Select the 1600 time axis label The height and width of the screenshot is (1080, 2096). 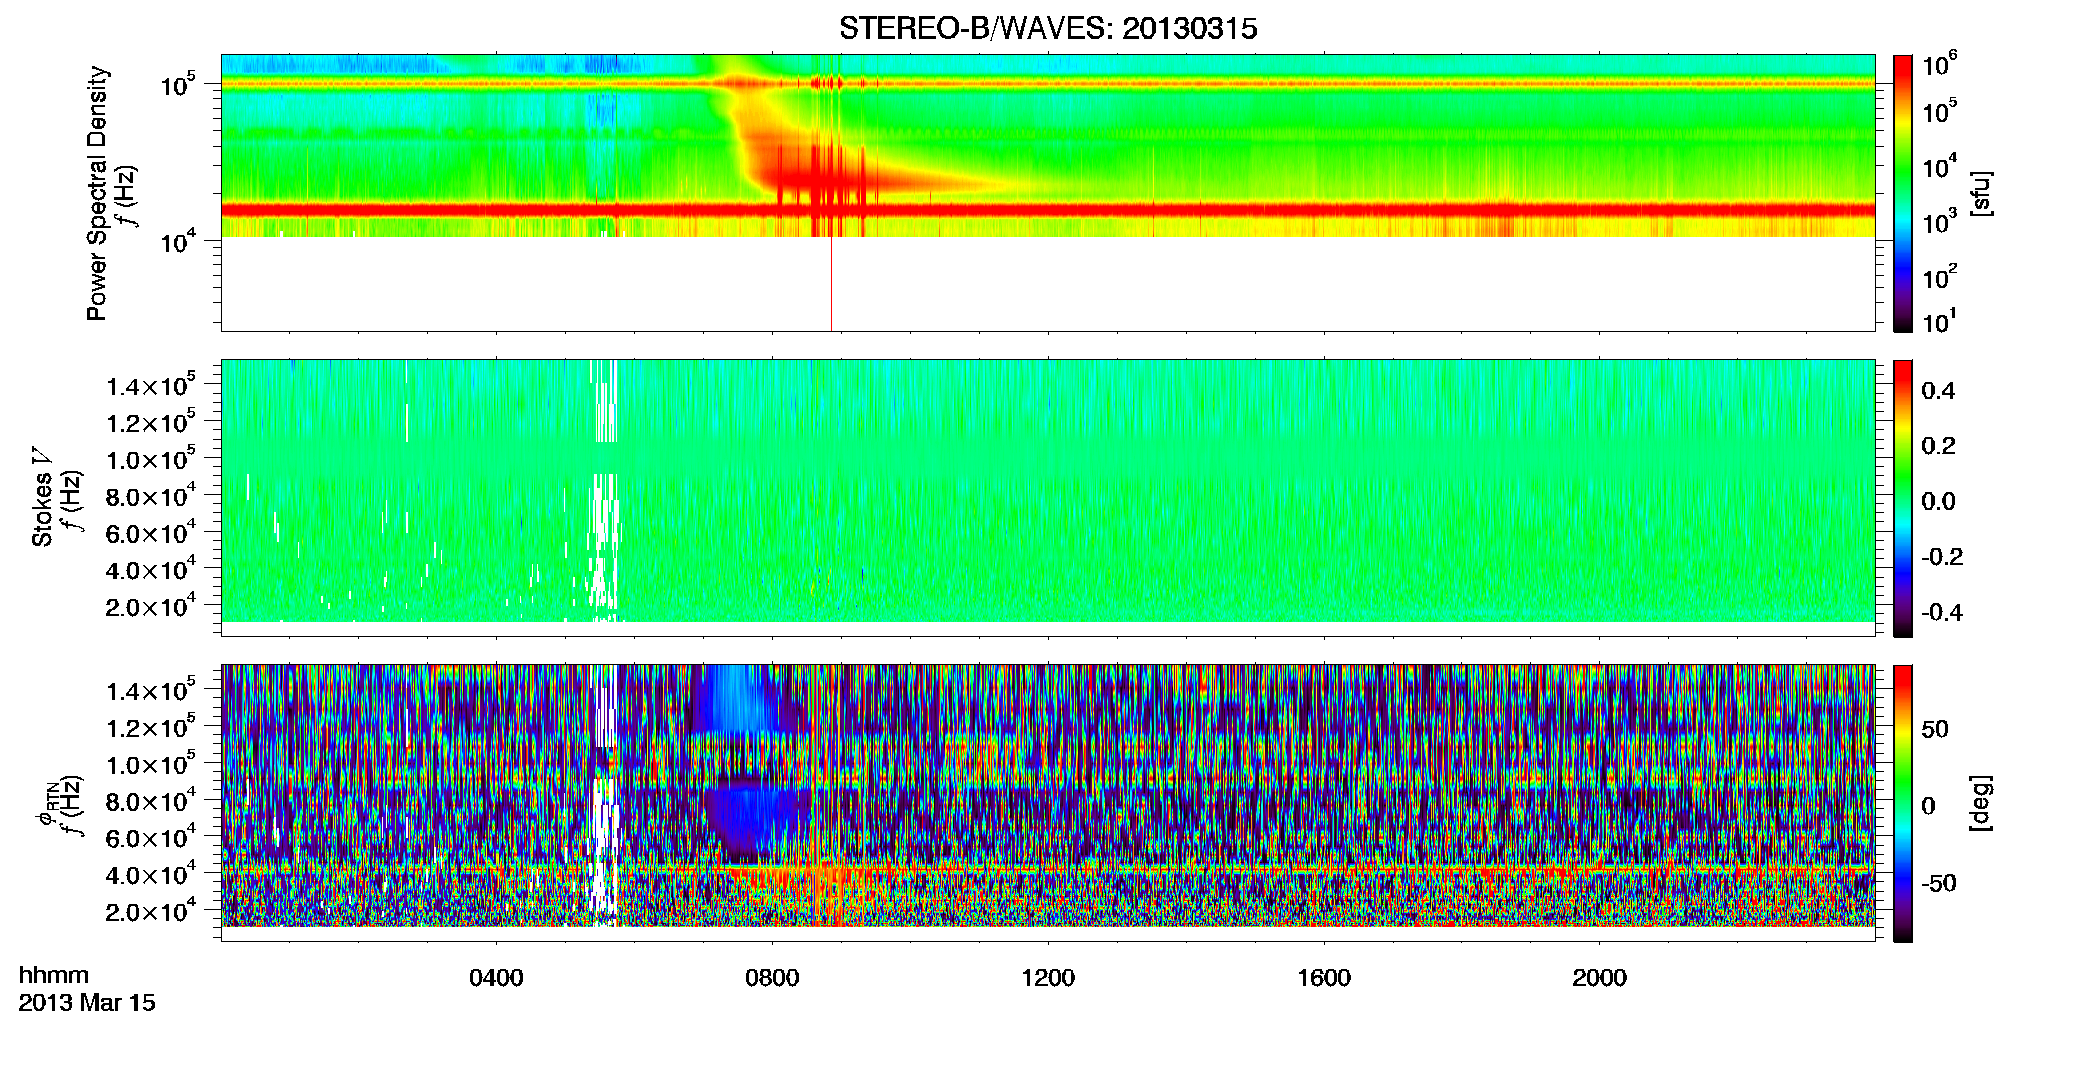tap(1324, 978)
